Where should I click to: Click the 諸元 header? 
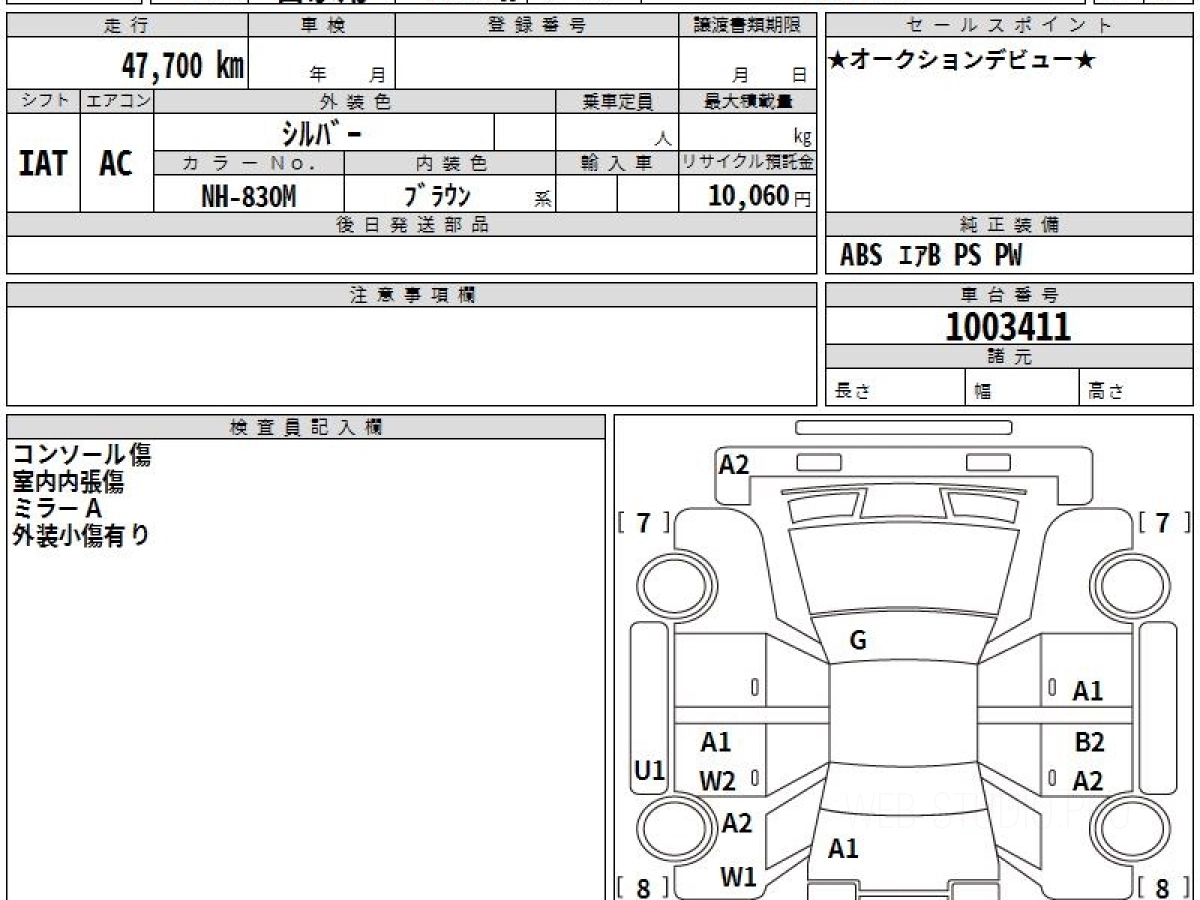coord(1010,357)
